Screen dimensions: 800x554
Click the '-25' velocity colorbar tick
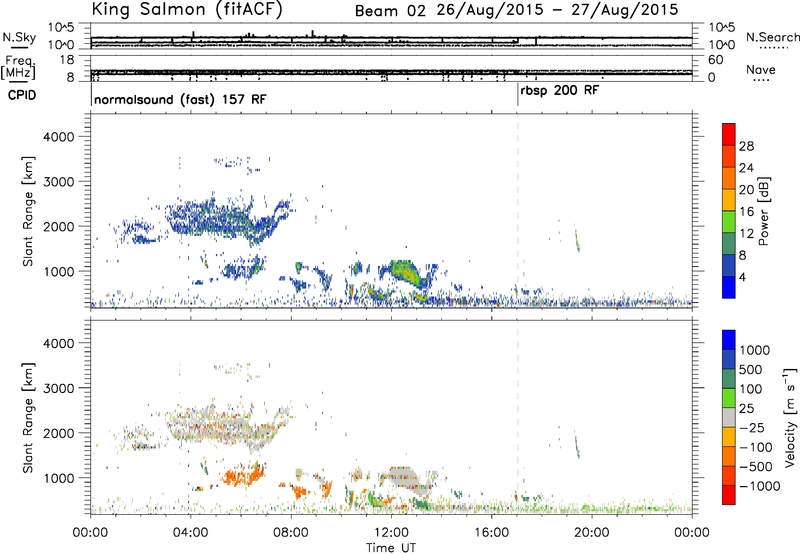pyautogui.click(x=752, y=427)
